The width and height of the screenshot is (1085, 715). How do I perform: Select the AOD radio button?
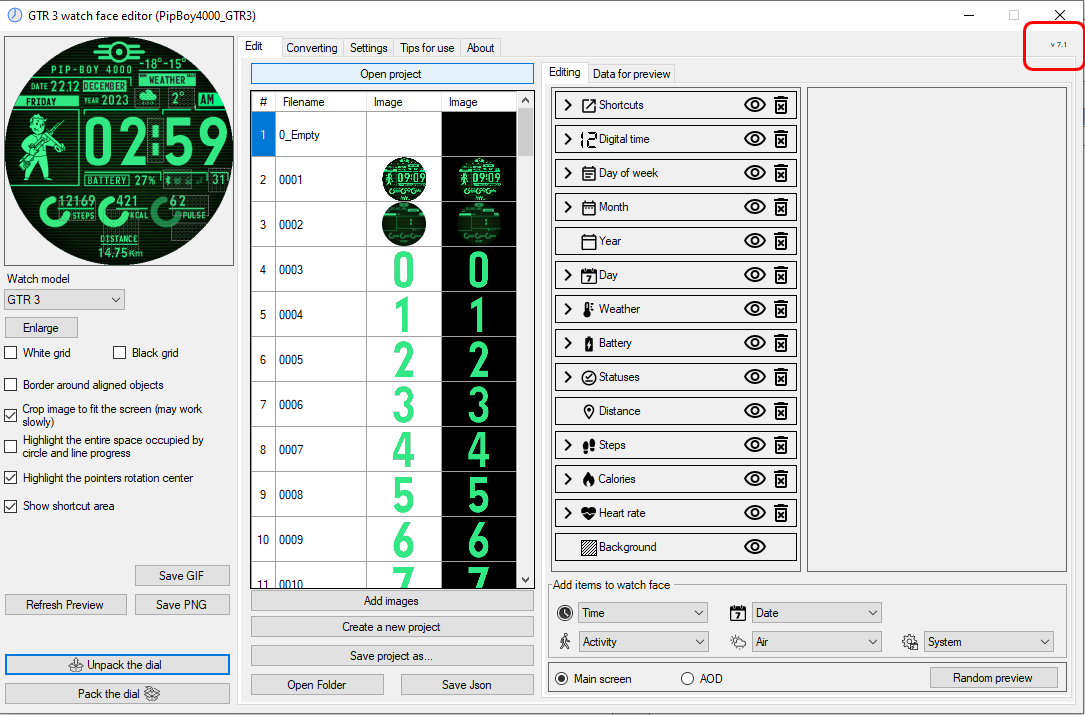(x=687, y=679)
